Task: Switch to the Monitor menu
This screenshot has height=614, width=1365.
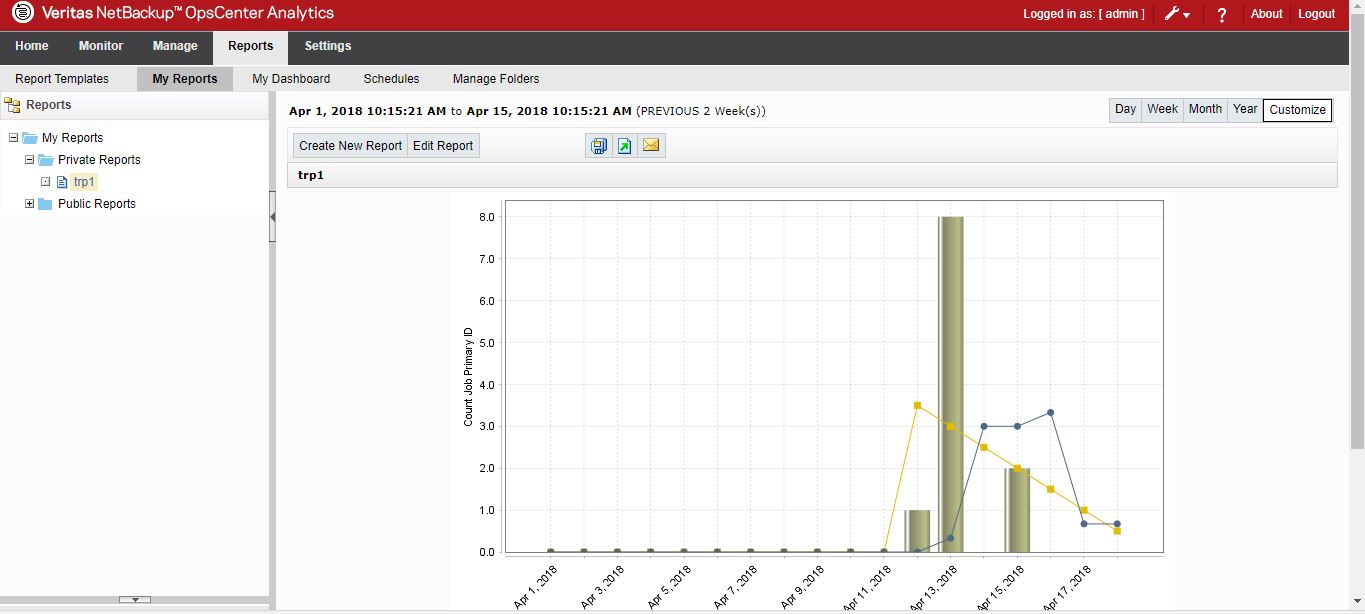Action: pyautogui.click(x=100, y=45)
